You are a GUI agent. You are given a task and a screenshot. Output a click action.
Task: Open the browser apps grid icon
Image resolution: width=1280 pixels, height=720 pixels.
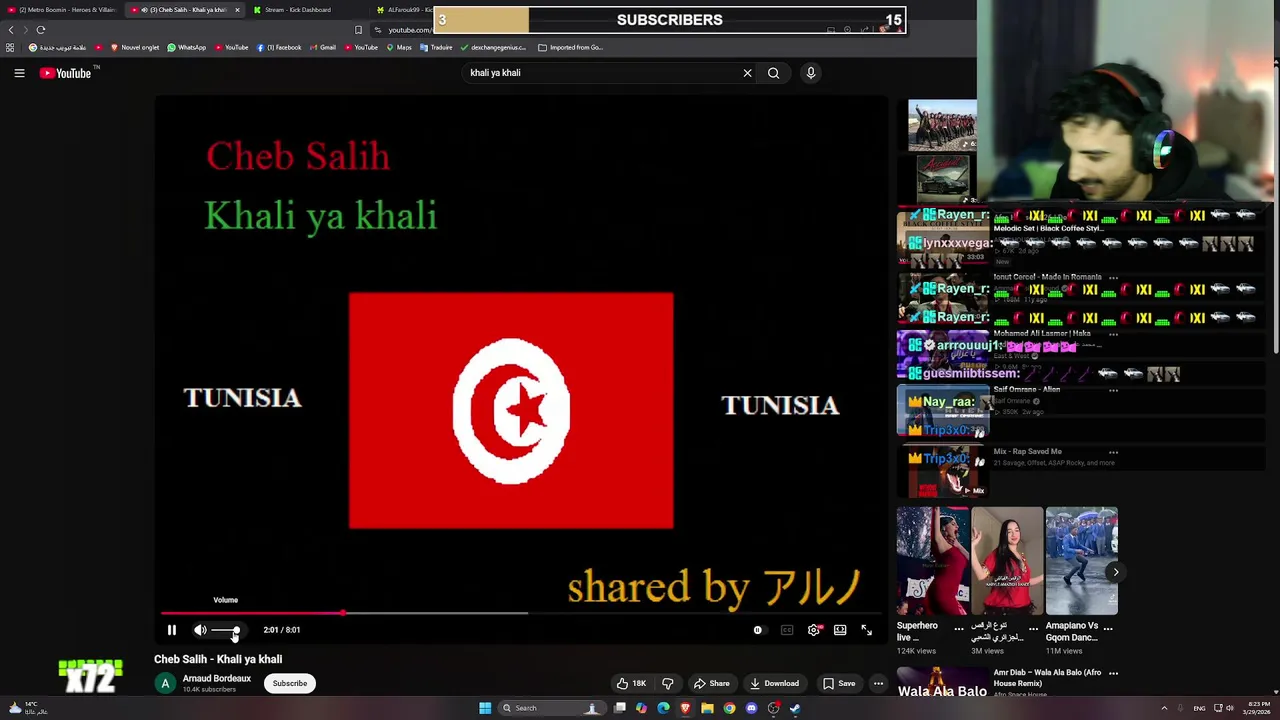tap(10, 47)
